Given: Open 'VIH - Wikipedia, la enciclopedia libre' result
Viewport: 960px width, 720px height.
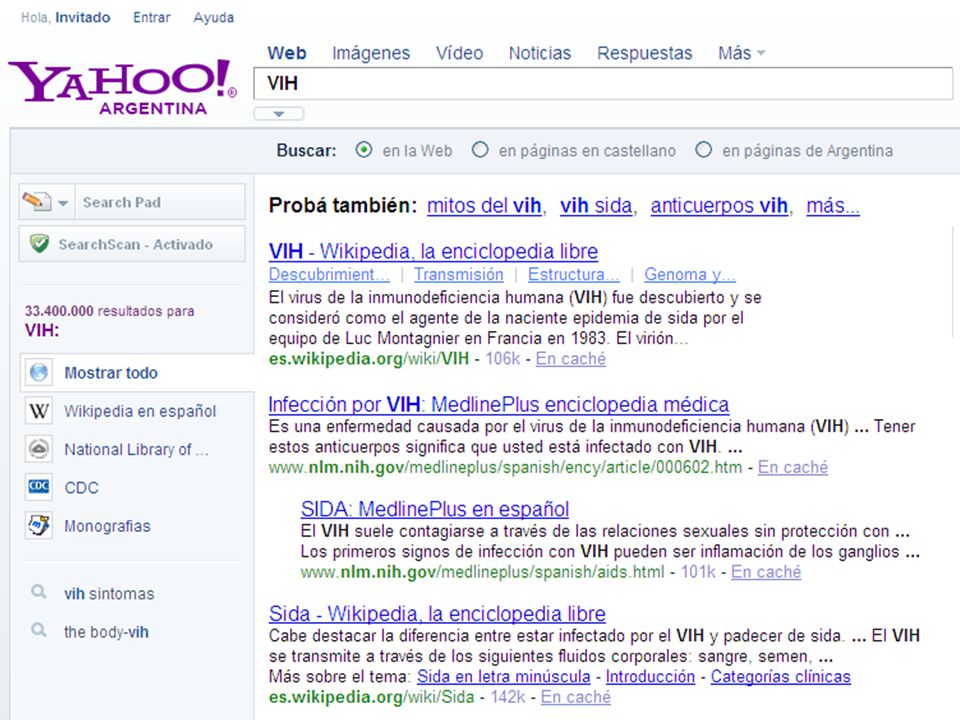Looking at the screenshot, I should [433, 251].
